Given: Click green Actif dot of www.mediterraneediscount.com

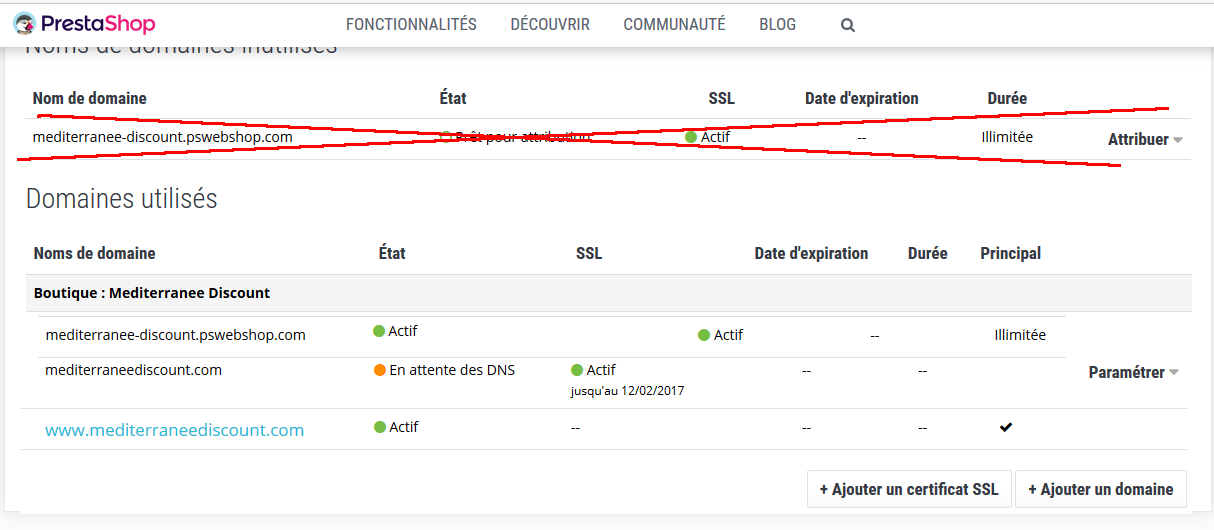Looking at the screenshot, I should click(x=380, y=427).
